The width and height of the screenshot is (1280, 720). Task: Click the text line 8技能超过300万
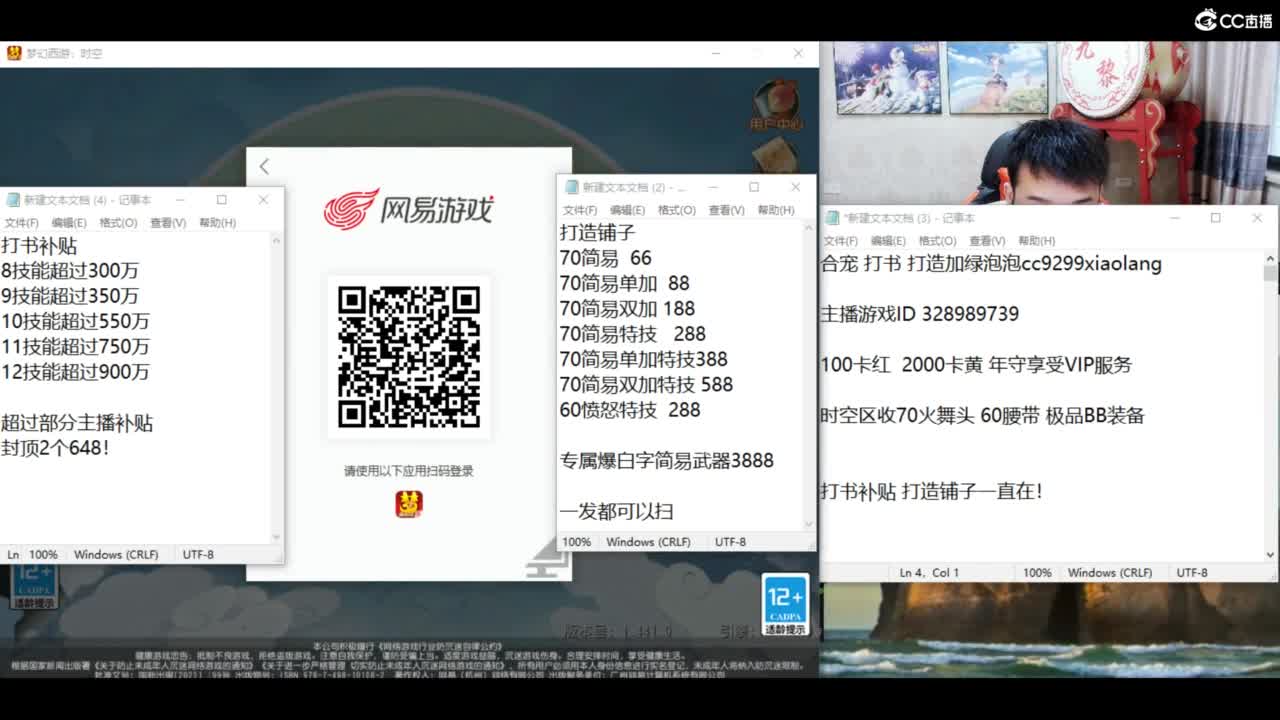tap(70, 271)
